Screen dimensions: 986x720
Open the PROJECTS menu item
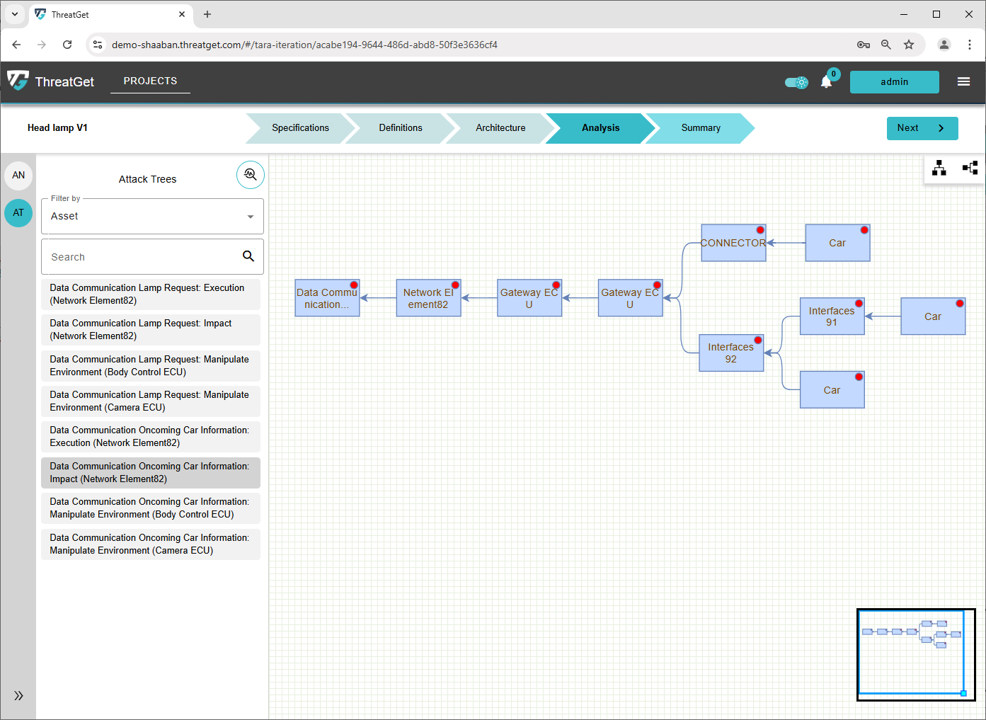[x=150, y=81]
